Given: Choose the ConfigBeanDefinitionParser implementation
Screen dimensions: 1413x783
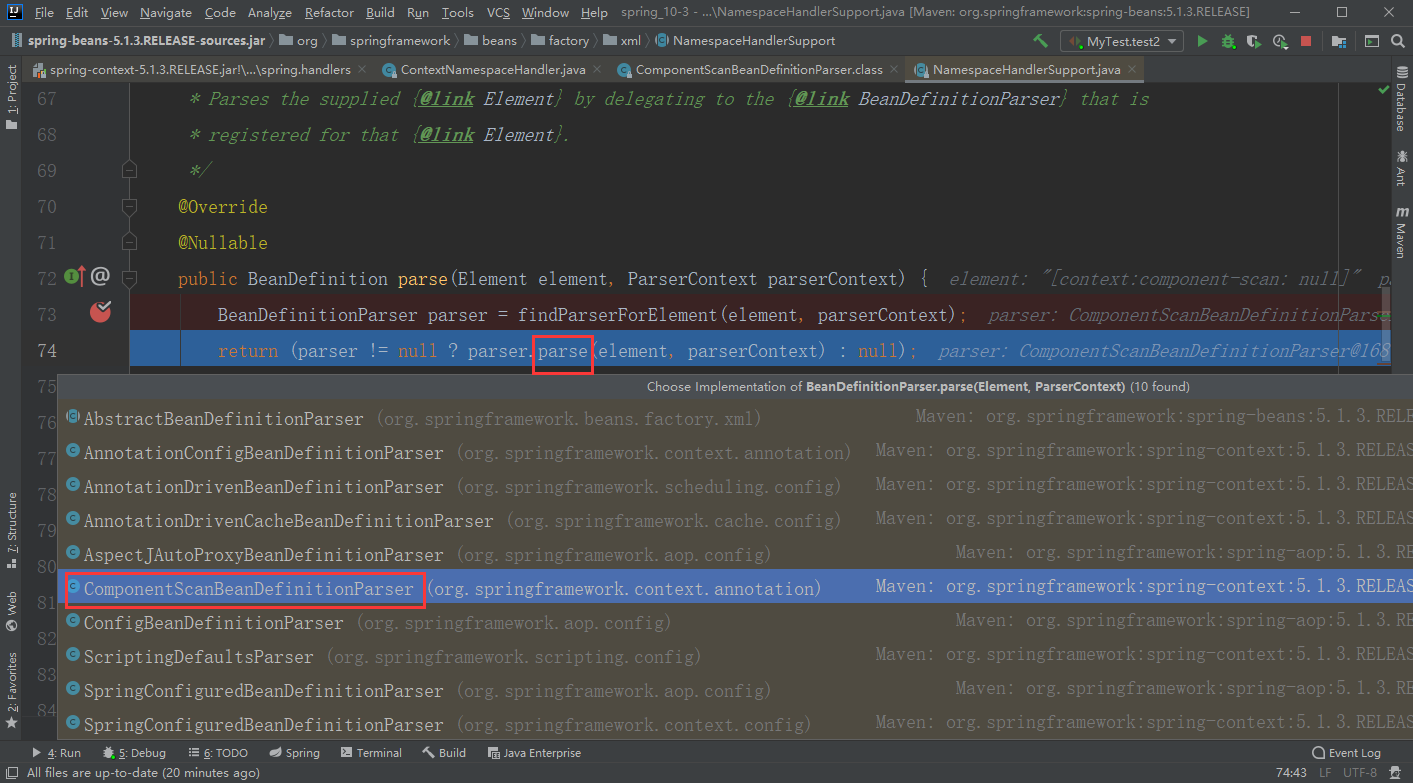Looking at the screenshot, I should (x=735, y=623).
